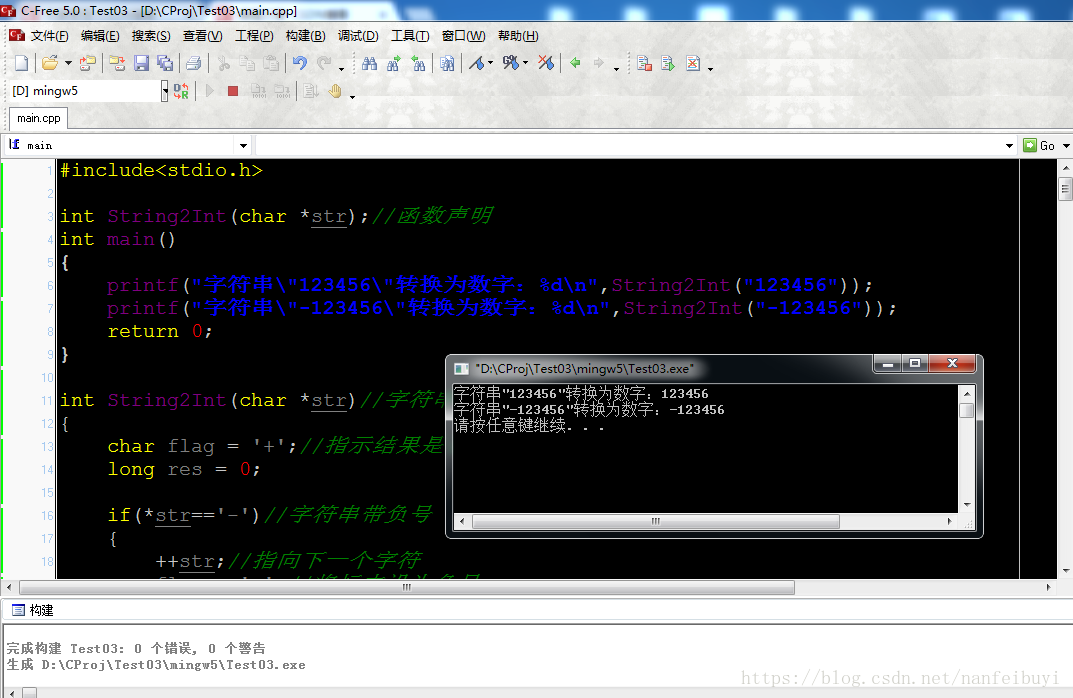Image resolution: width=1073 pixels, height=698 pixels.
Task: Click the Print icon in the toolbar
Action: [x=193, y=63]
